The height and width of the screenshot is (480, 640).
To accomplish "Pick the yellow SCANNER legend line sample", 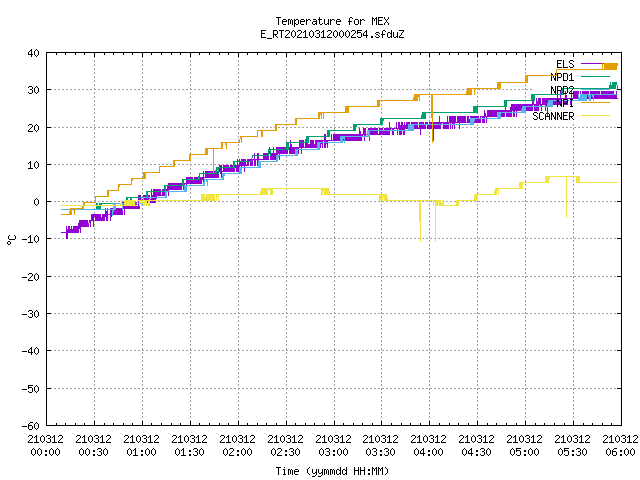I will click(596, 116).
